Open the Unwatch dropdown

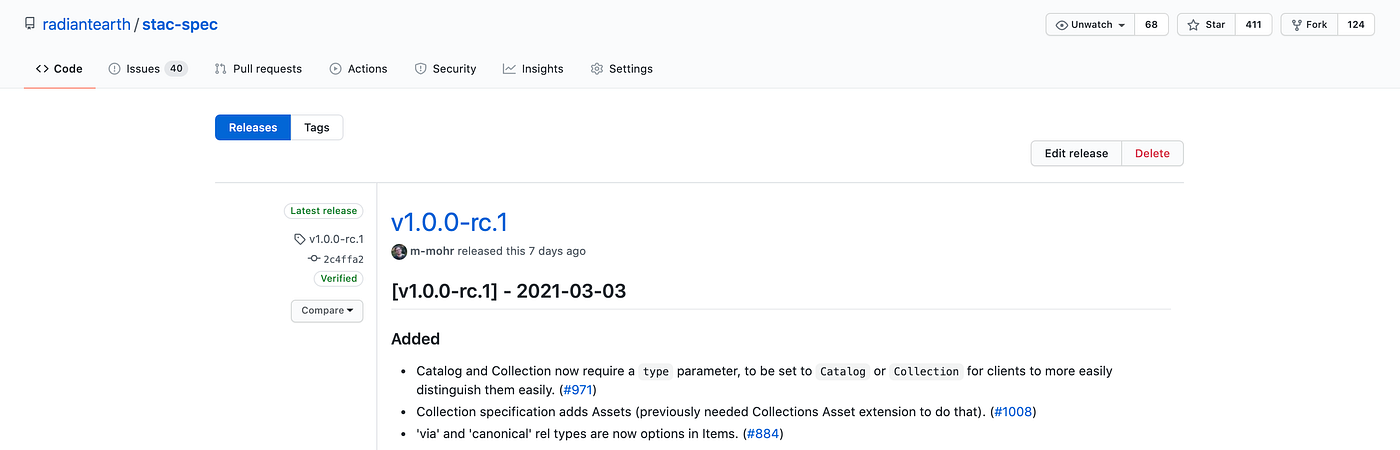[x=1090, y=25]
